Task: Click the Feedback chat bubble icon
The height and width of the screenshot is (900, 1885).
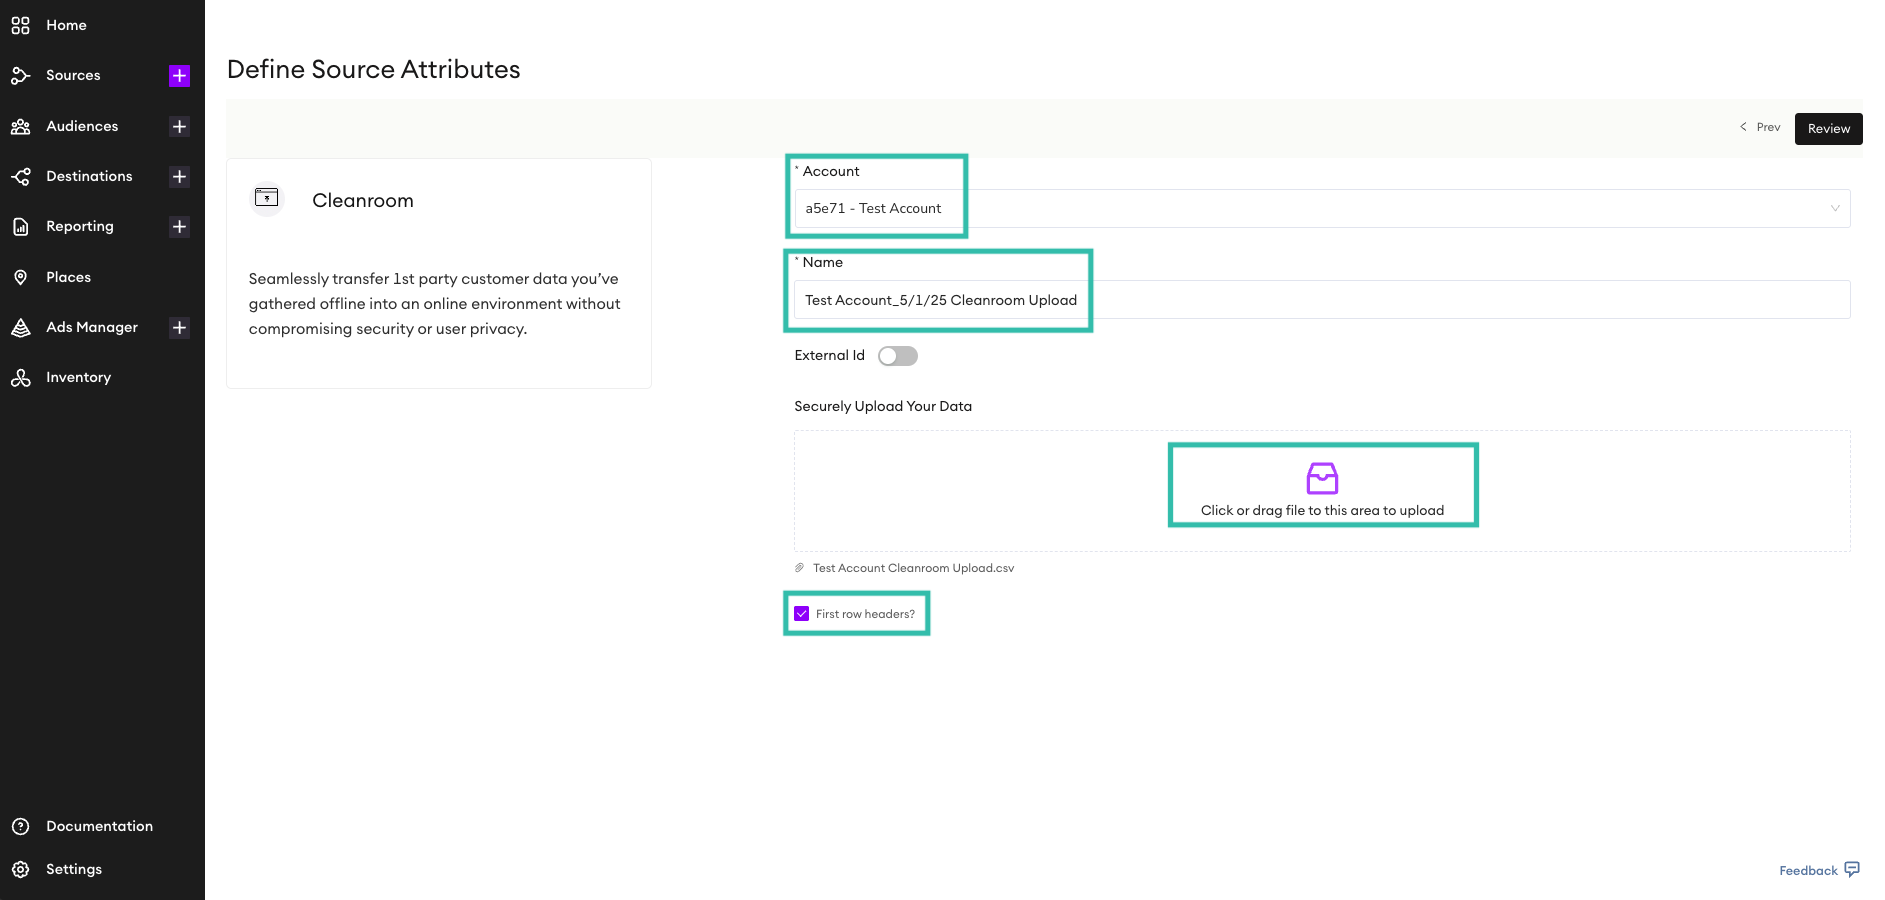Action: (x=1852, y=869)
